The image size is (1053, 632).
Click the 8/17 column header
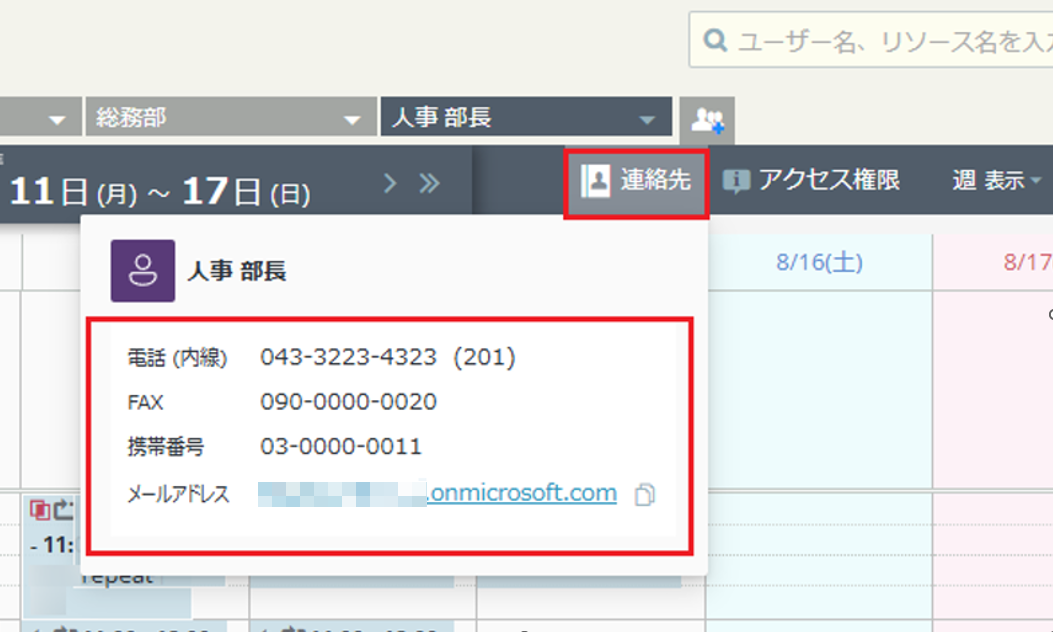[x=994, y=262]
